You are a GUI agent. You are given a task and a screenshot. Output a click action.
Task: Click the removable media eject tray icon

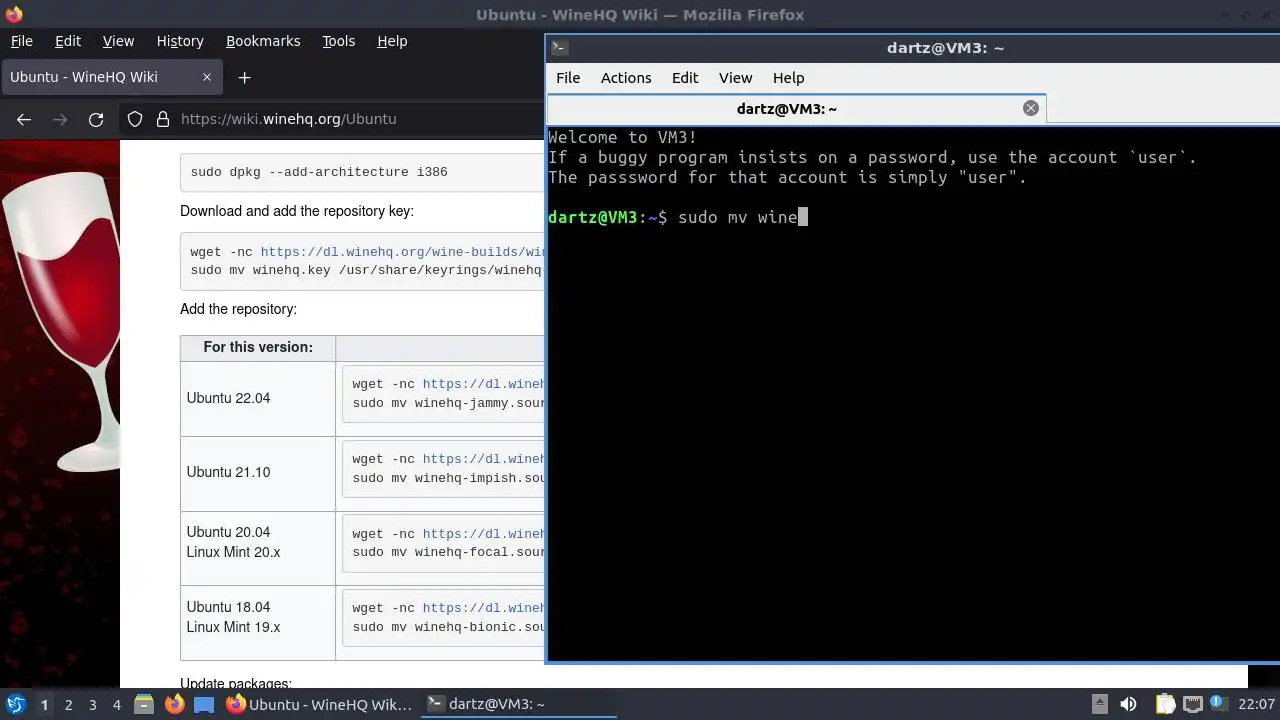[x=1099, y=704]
